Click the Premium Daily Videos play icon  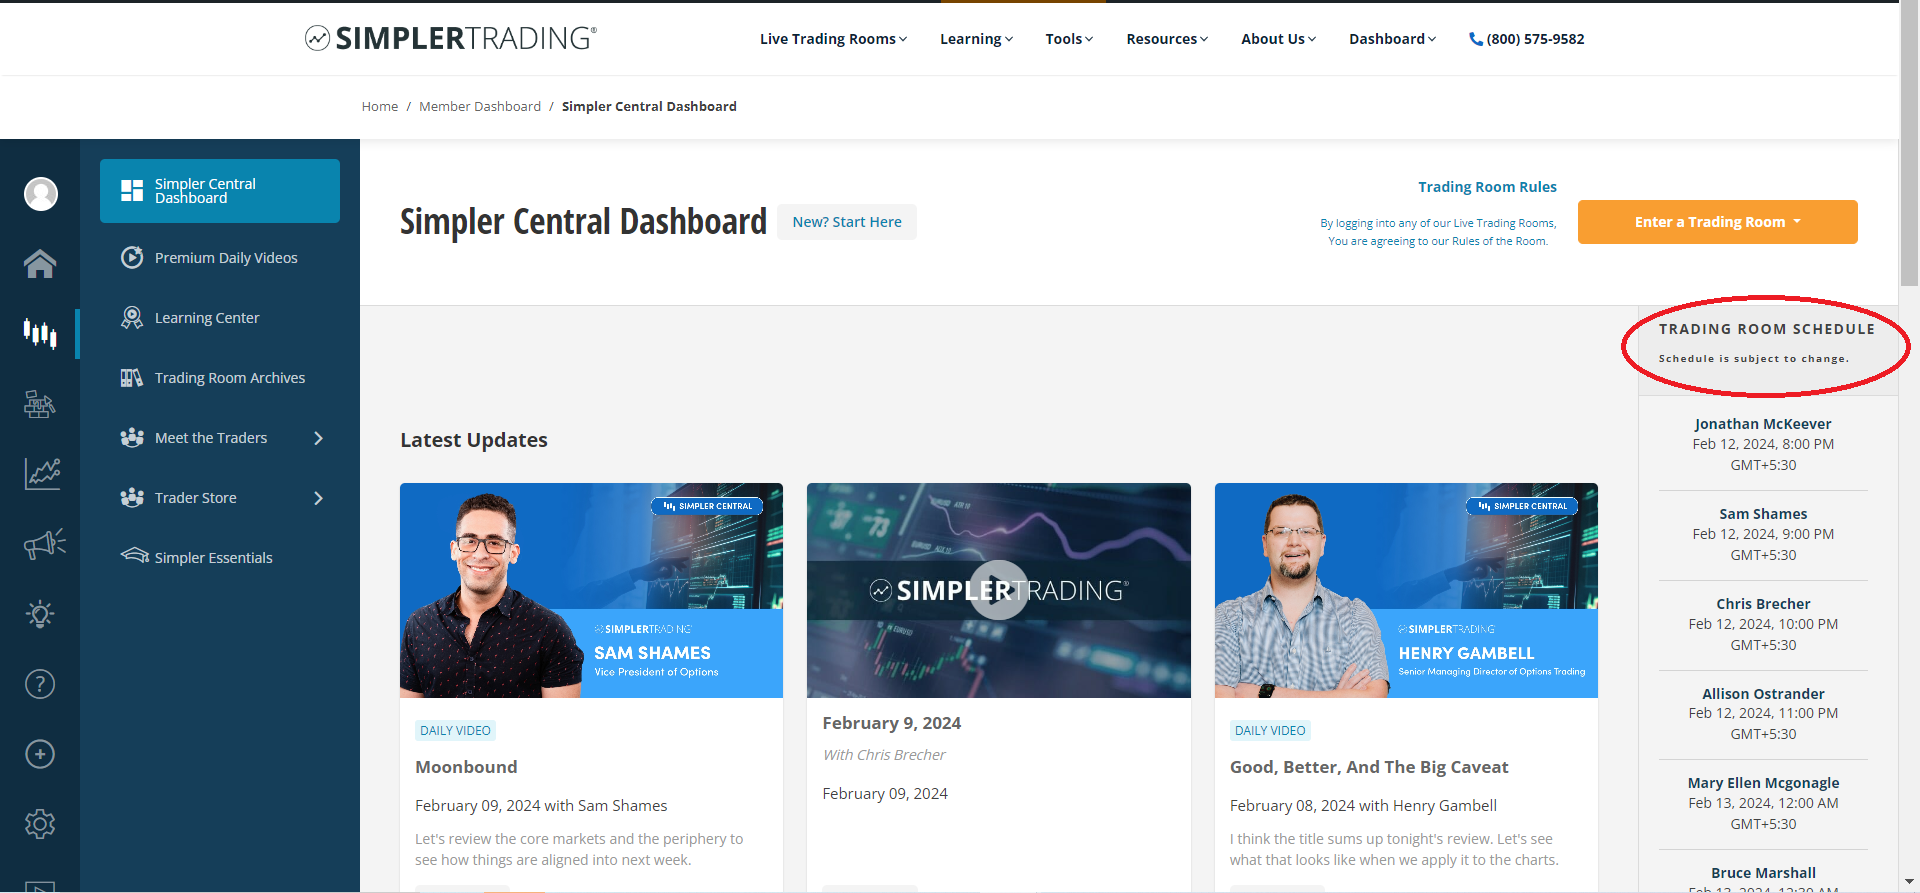132,258
